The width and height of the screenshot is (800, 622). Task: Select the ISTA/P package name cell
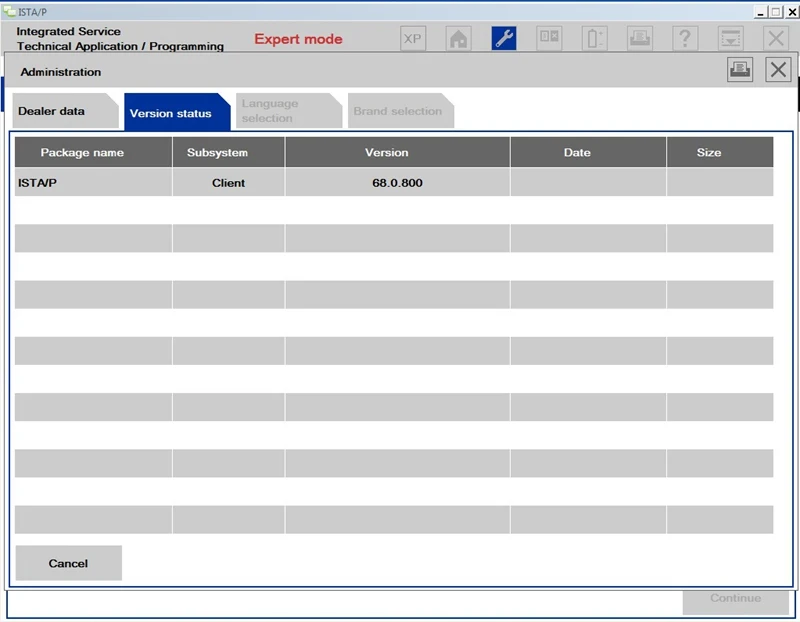click(x=93, y=182)
